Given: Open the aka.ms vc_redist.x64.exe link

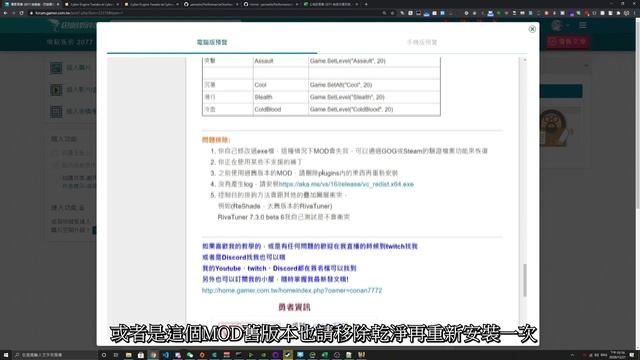Looking at the screenshot, I should click(346, 184).
